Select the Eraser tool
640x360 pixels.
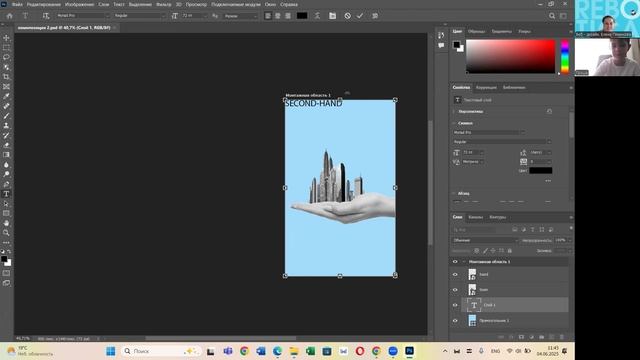coord(6,145)
